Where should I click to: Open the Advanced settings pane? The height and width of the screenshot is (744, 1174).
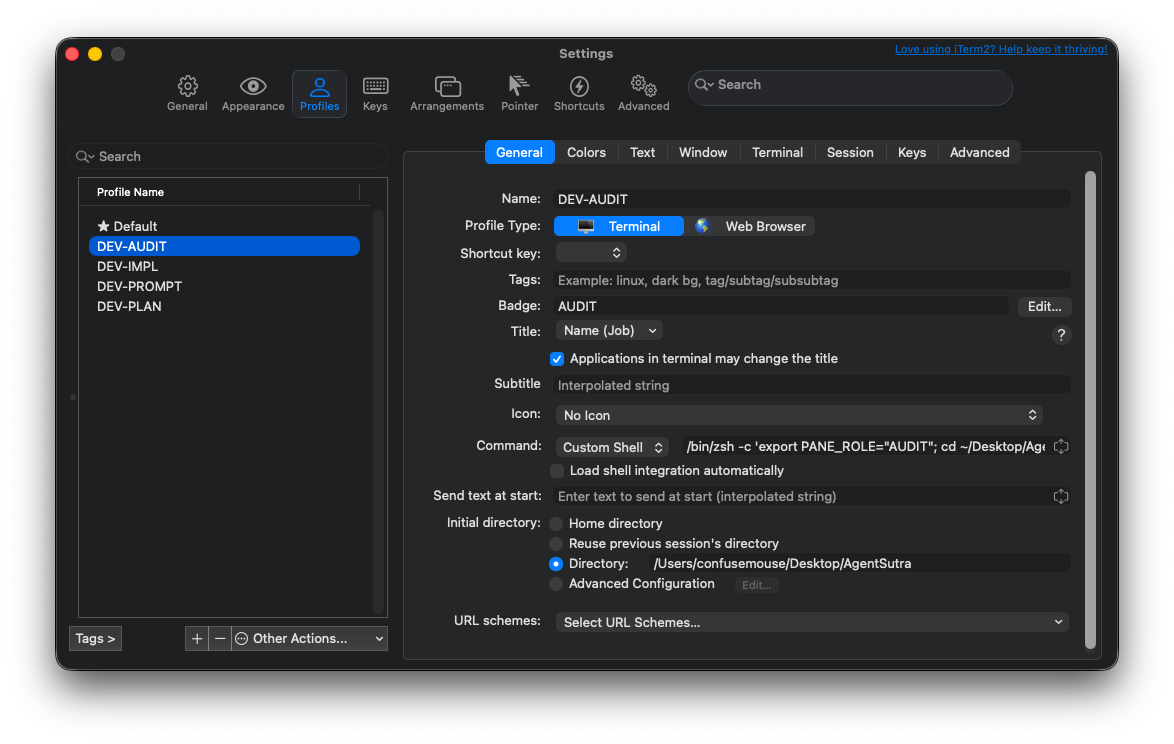pos(643,92)
